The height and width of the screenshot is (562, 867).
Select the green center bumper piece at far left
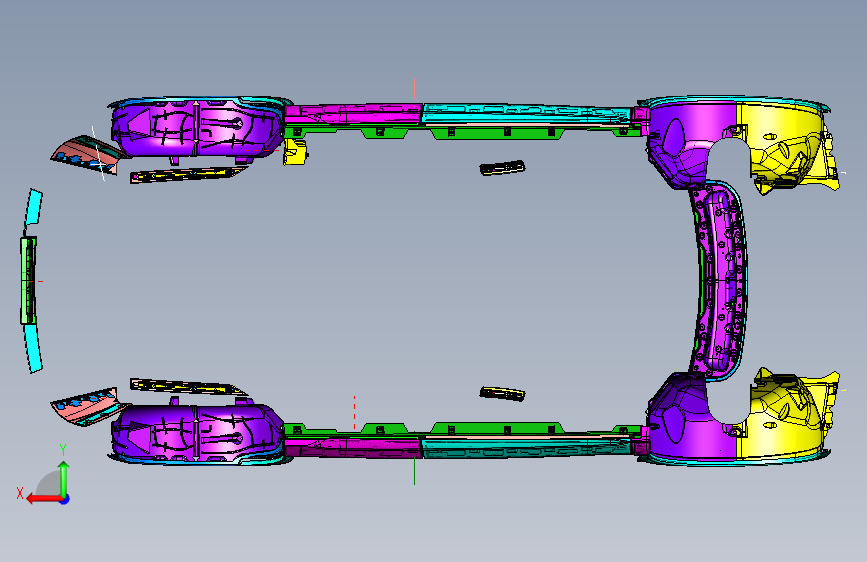tap(28, 280)
